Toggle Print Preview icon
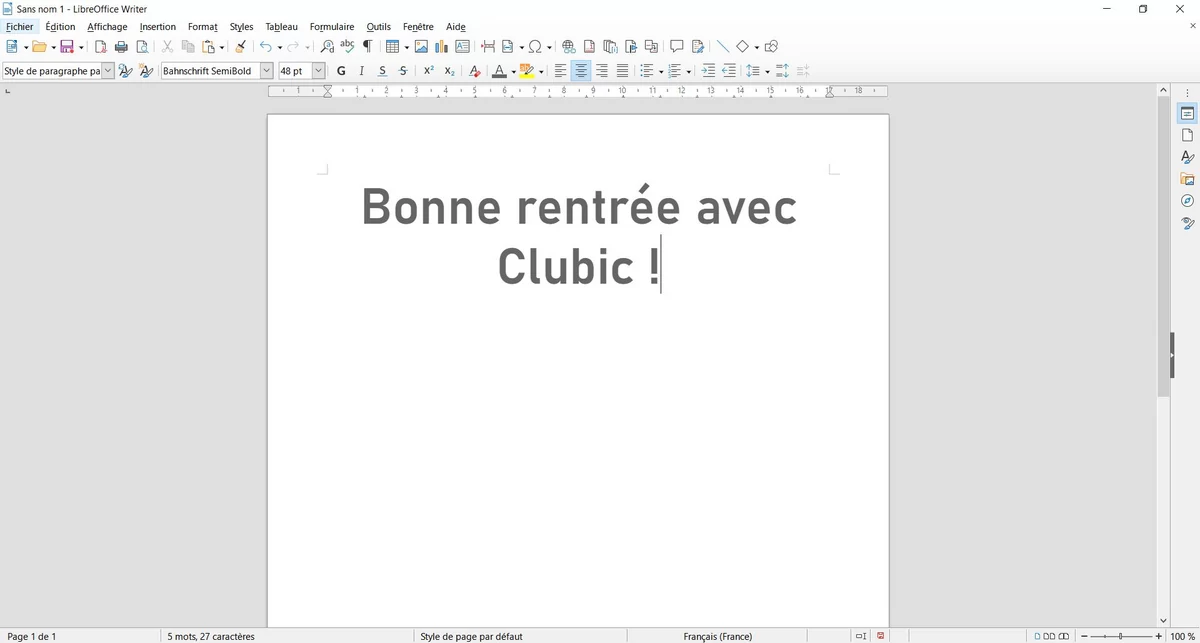The image size is (1200, 643). (142, 47)
